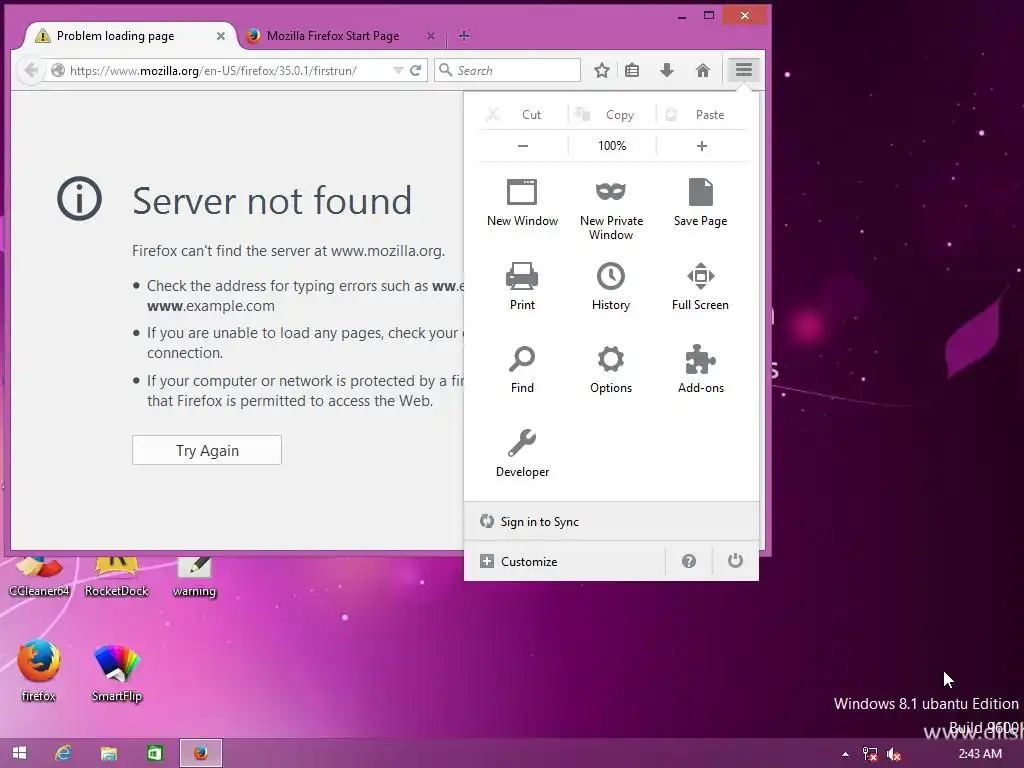Open Find in menu panel
This screenshot has width=1024, height=768.
click(x=522, y=370)
